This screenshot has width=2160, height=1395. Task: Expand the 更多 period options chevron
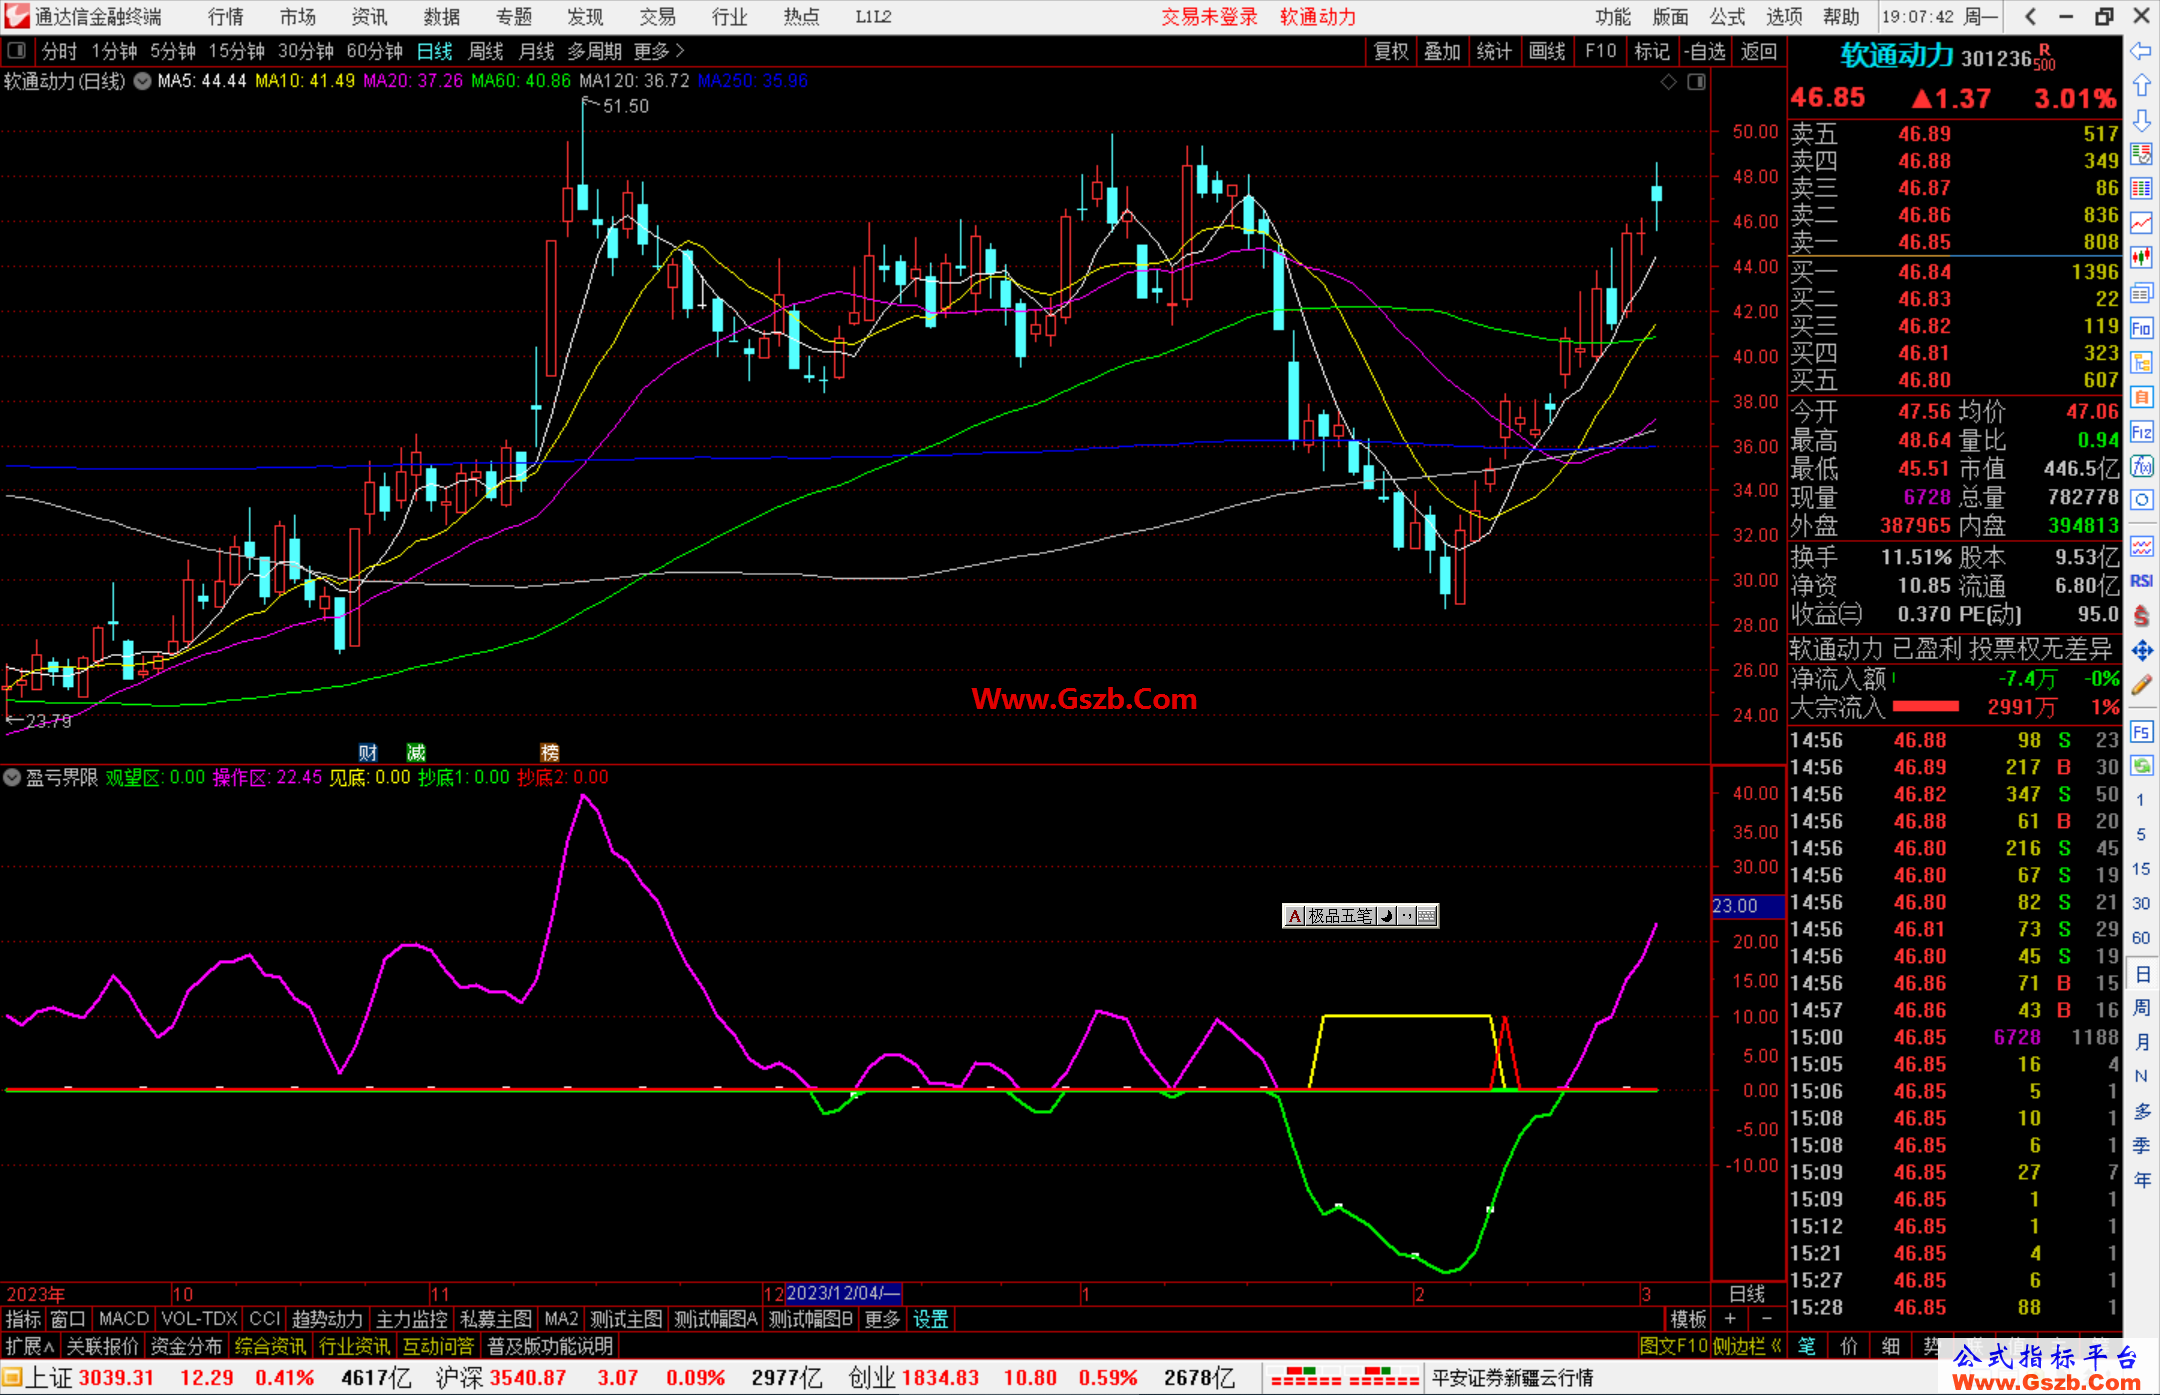680,51
